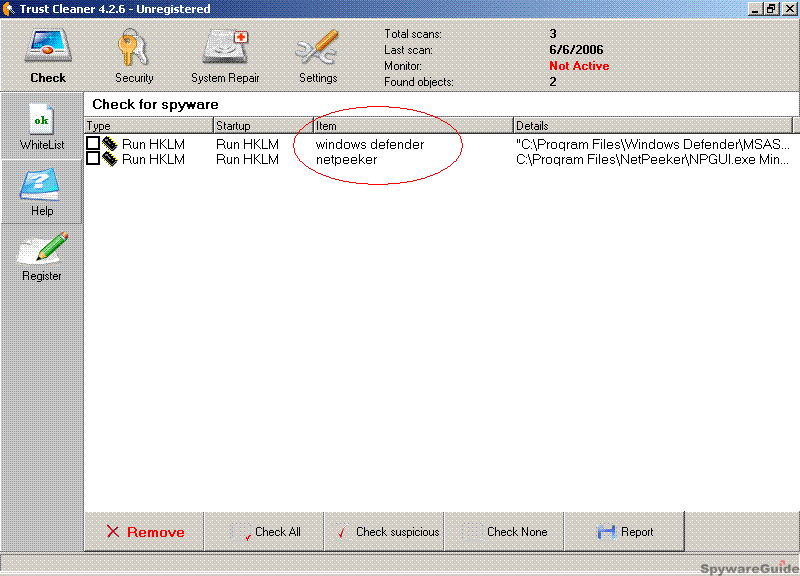The height and width of the screenshot is (576, 800).
Task: Restore the Trust Cleaner window size
Action: [x=771, y=9]
